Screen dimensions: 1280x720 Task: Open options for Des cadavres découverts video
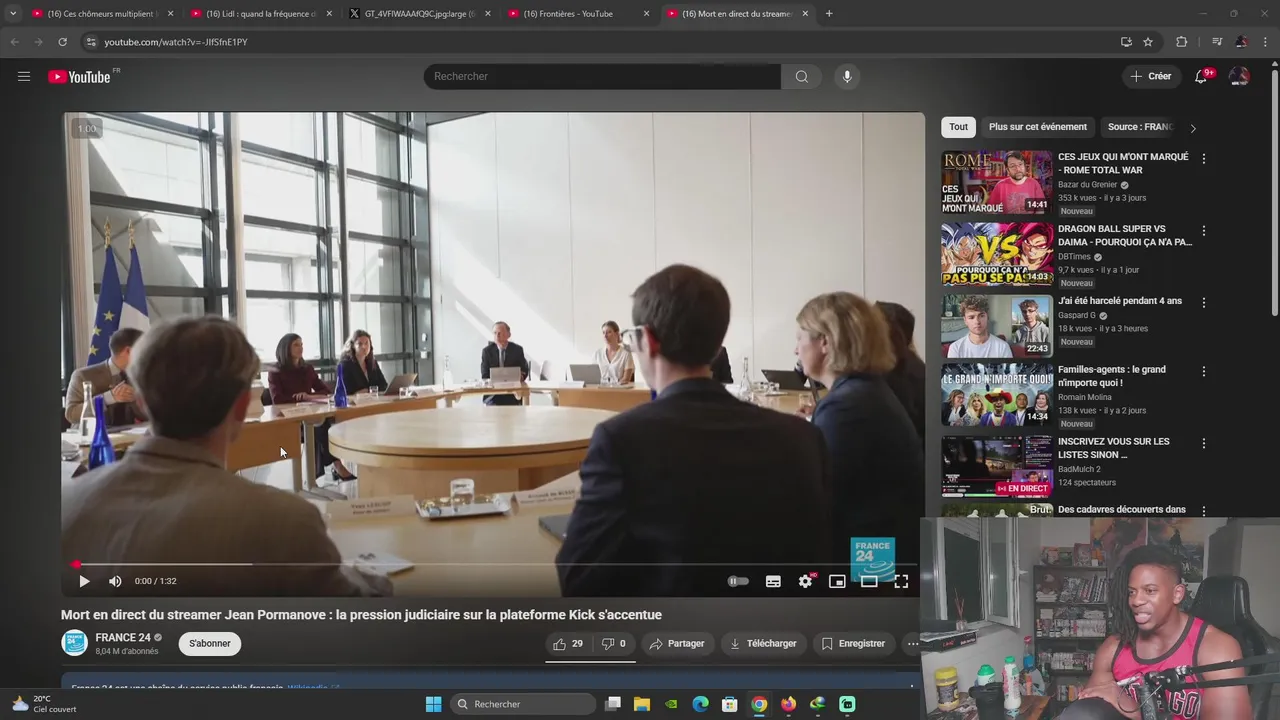(x=1203, y=511)
